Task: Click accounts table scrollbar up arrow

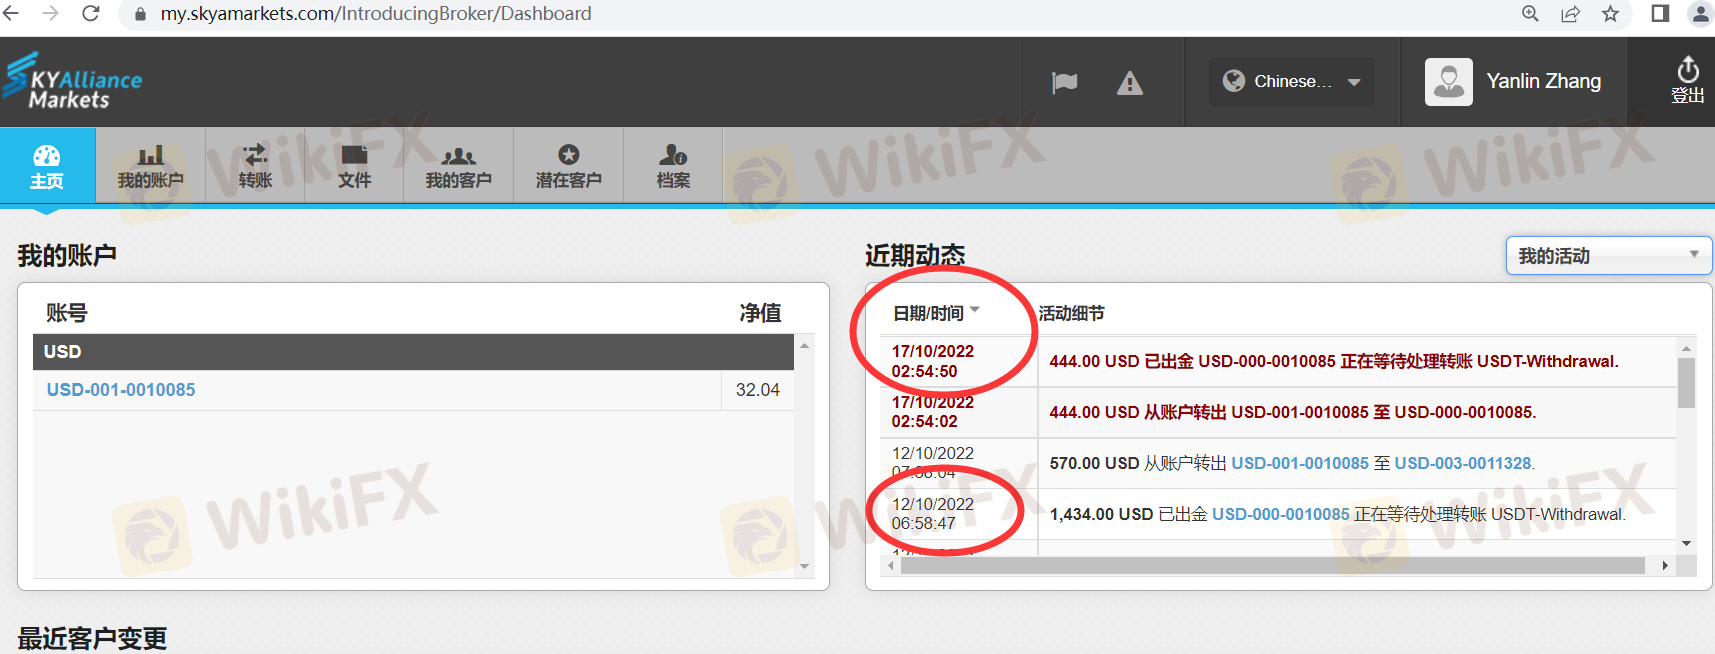Action: [x=804, y=345]
